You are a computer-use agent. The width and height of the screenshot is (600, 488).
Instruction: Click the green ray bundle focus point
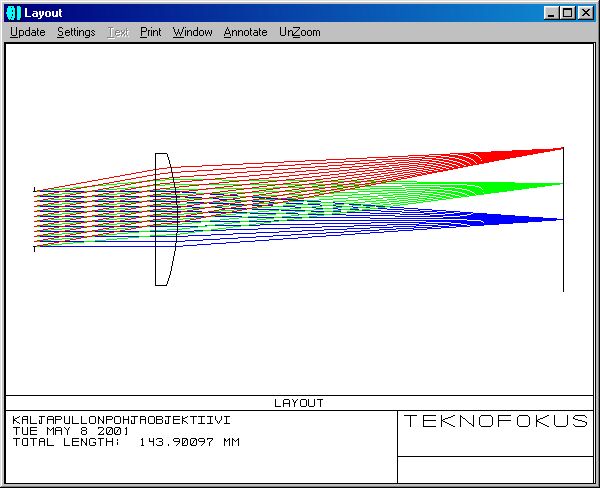click(x=561, y=184)
